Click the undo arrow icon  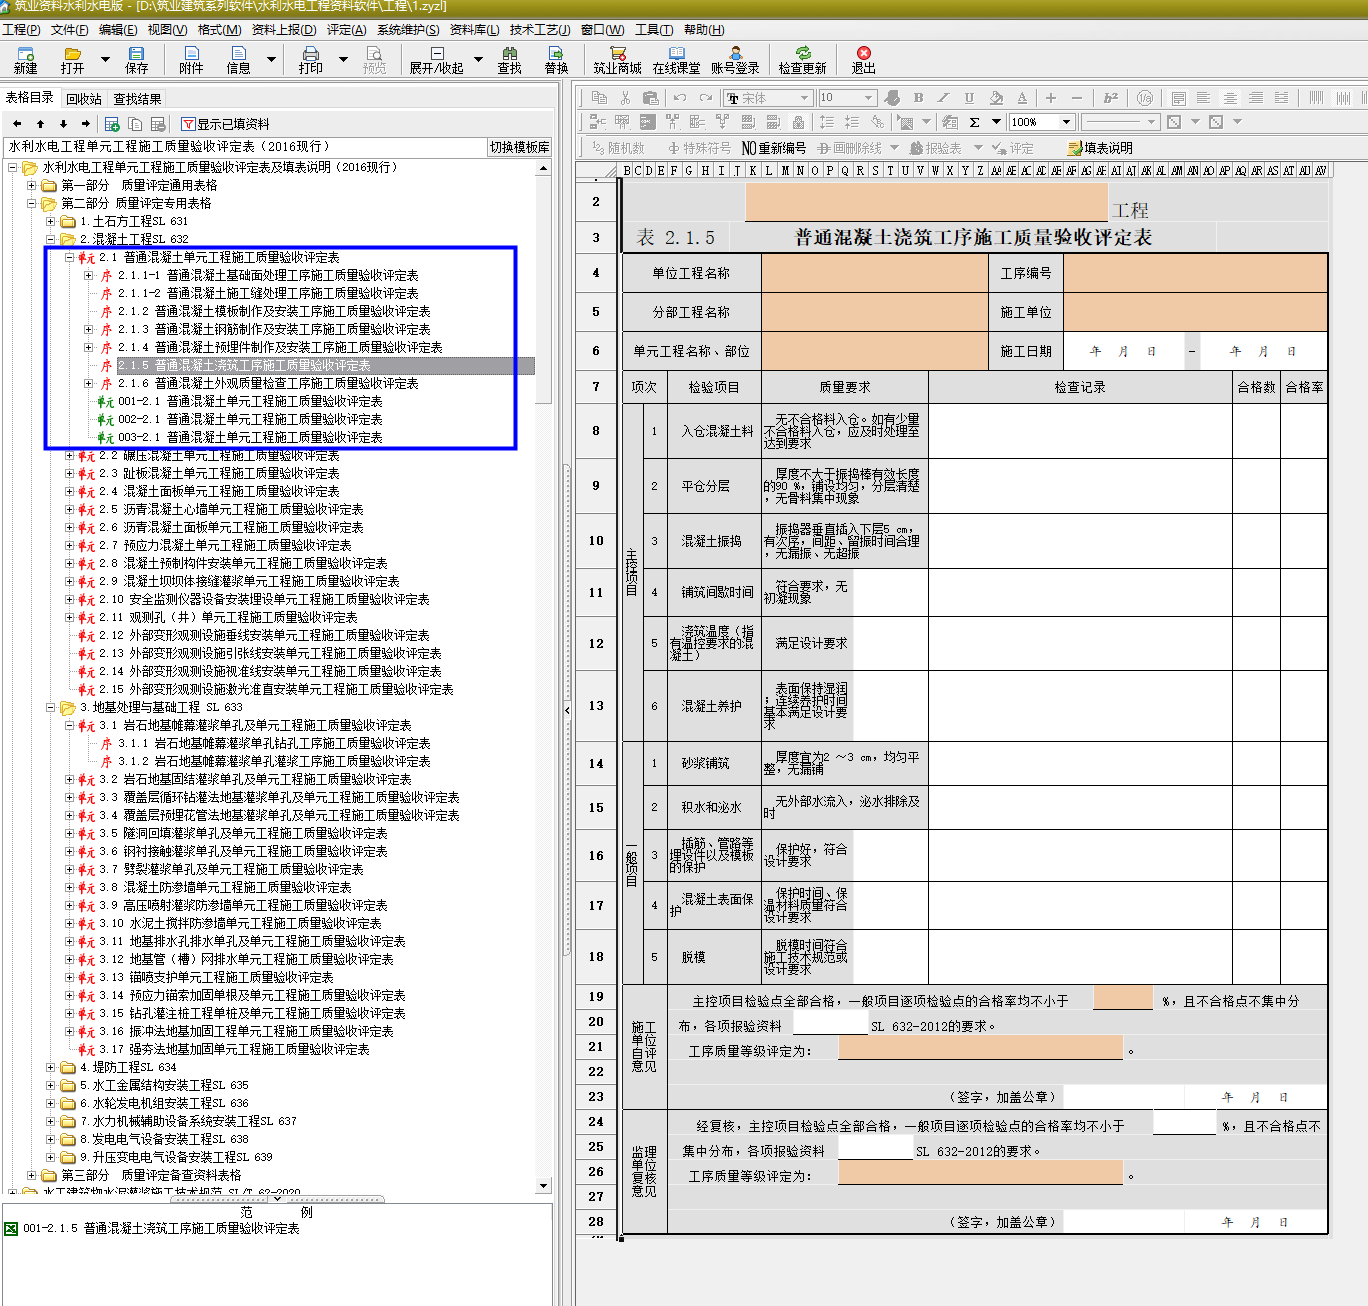[x=680, y=97]
